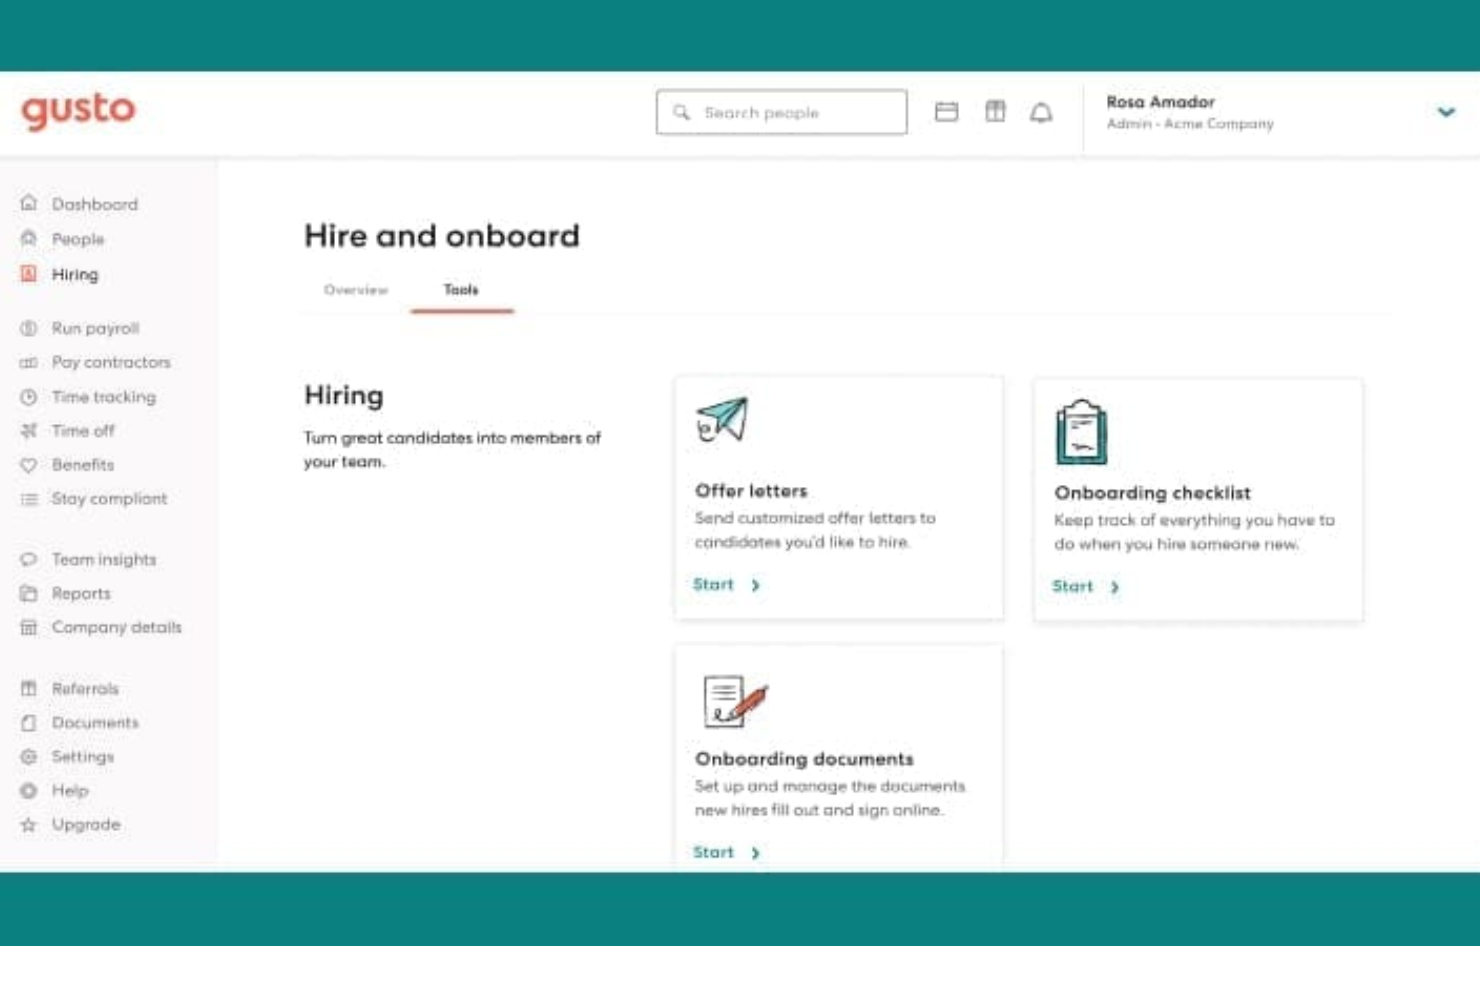
Task: Click the Settings gear icon
Action: (x=29, y=756)
